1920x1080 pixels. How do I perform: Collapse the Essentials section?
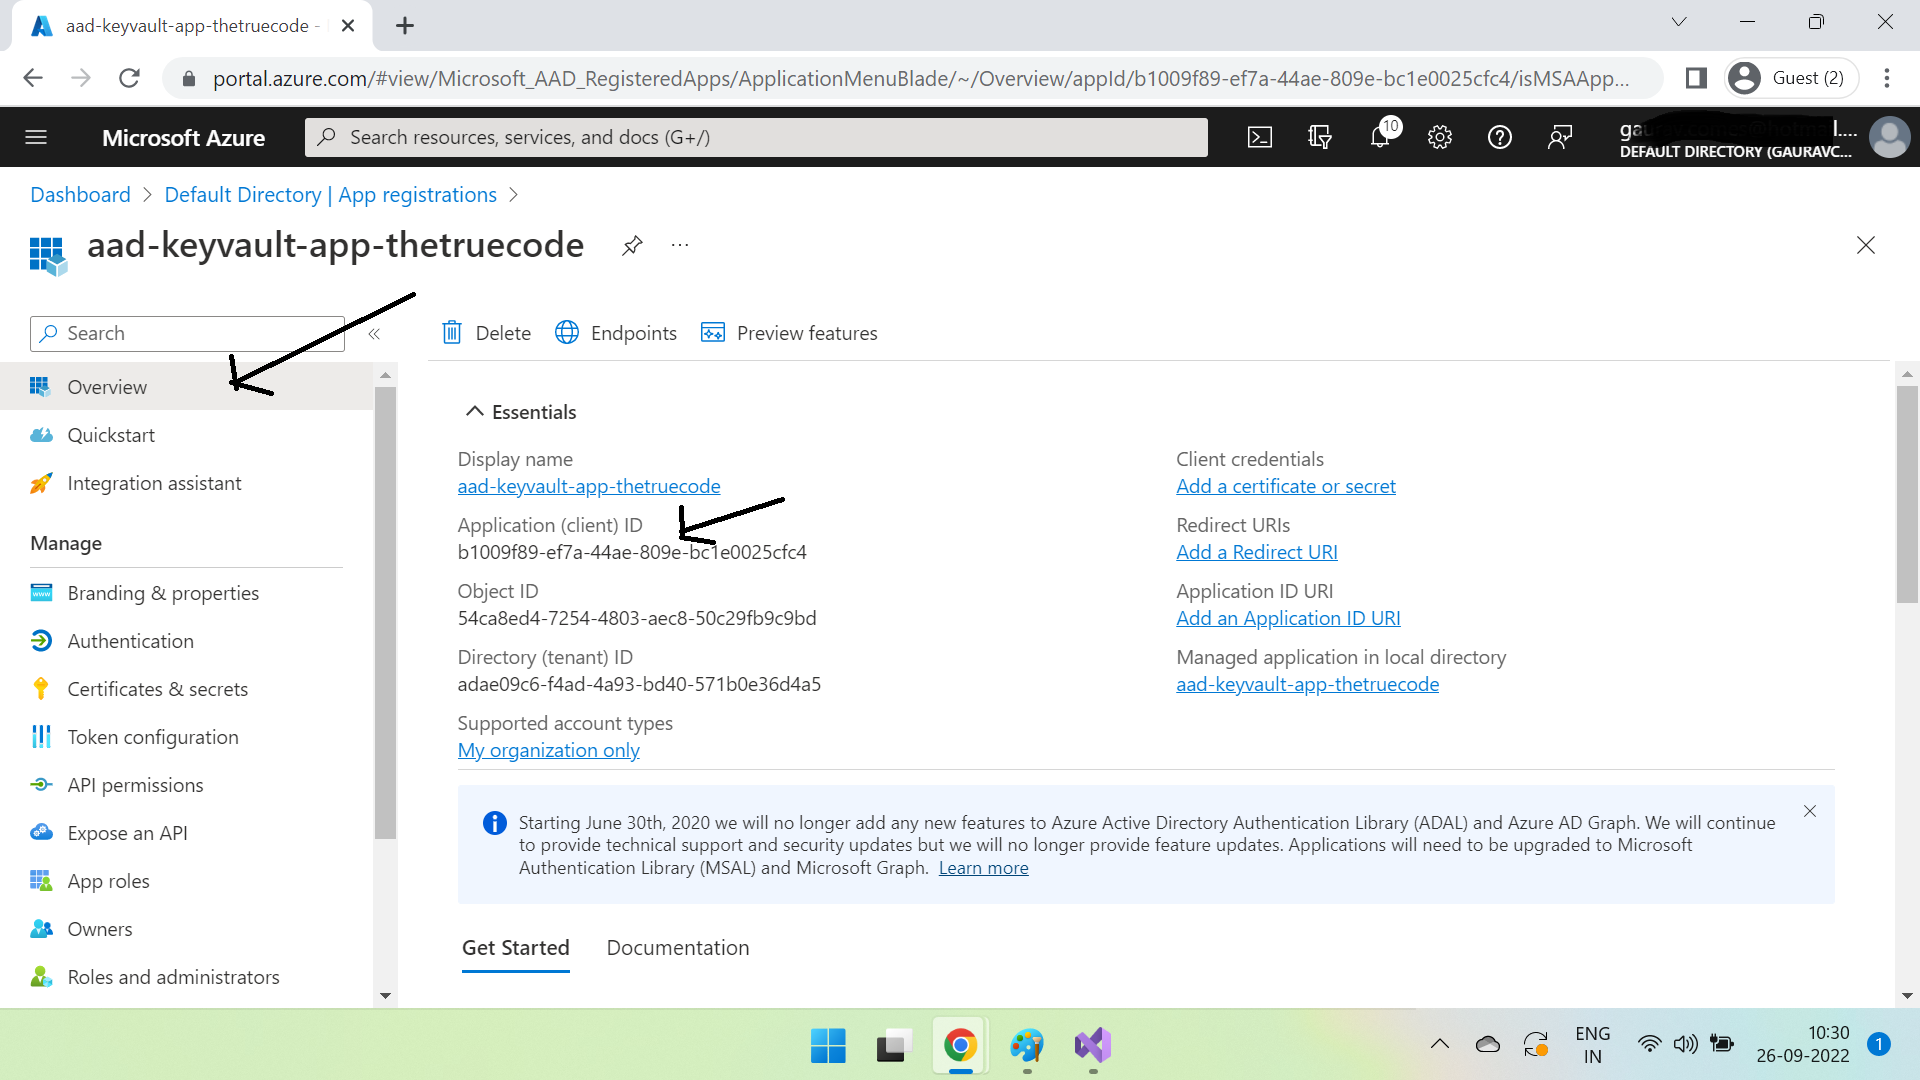pyautogui.click(x=521, y=412)
